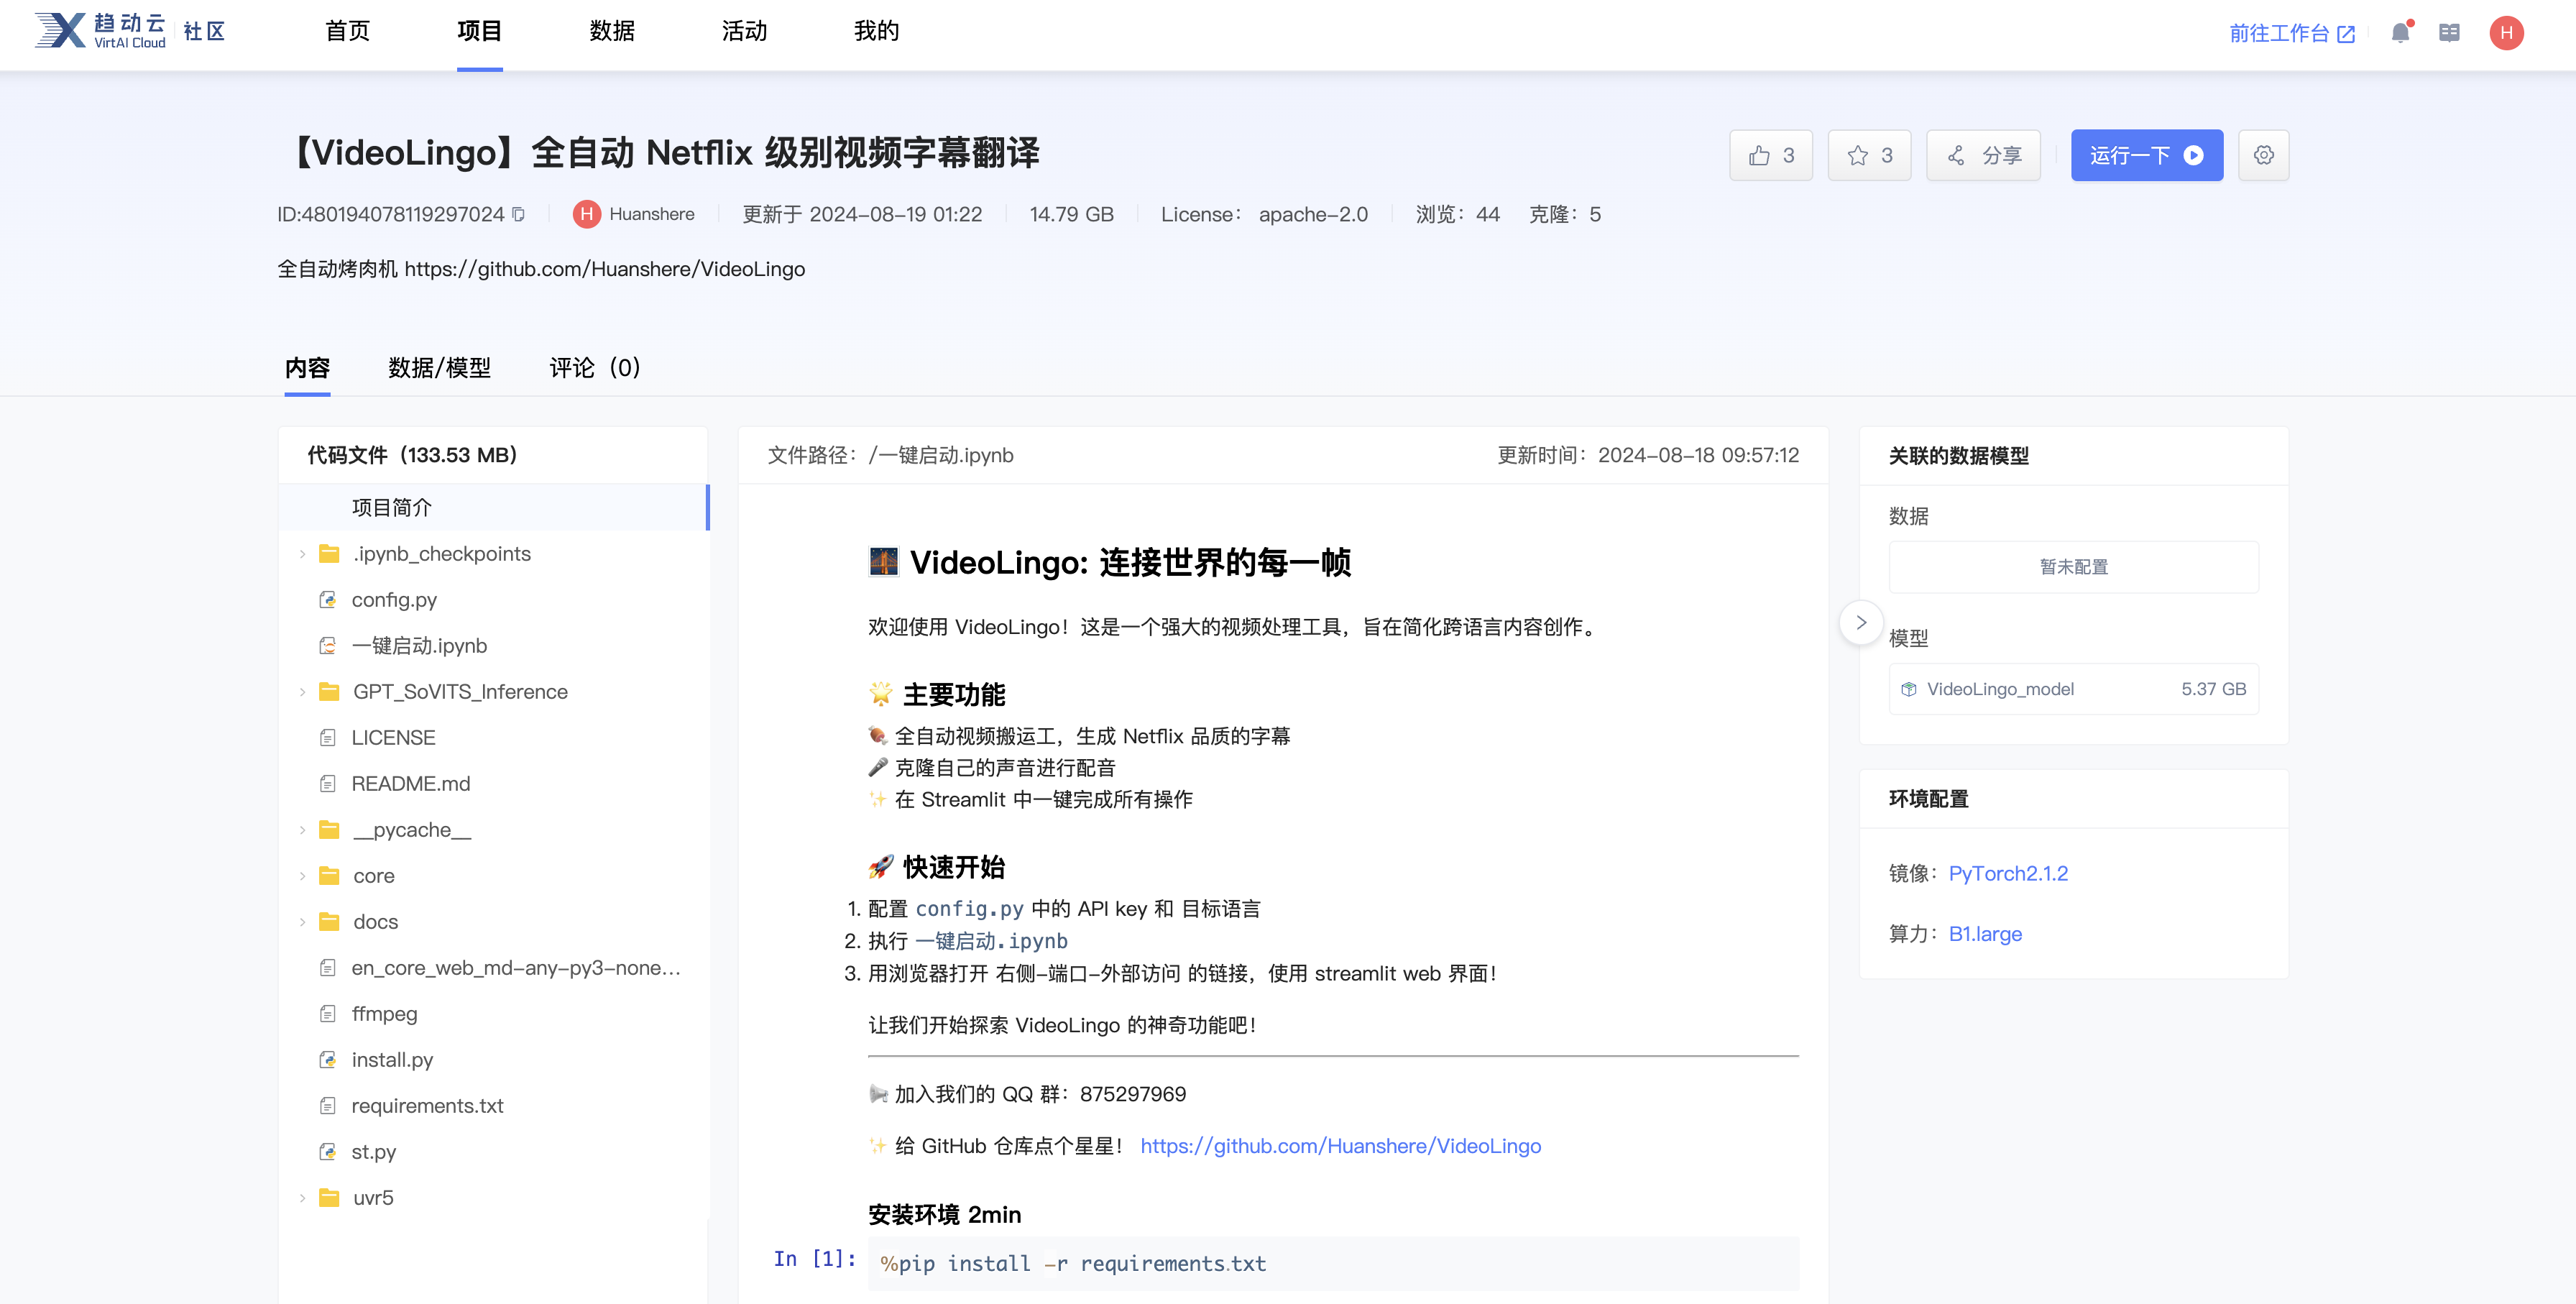Open the GitHub VideoLingo repository link
The image size is (2576, 1304).
pos(1340,1146)
